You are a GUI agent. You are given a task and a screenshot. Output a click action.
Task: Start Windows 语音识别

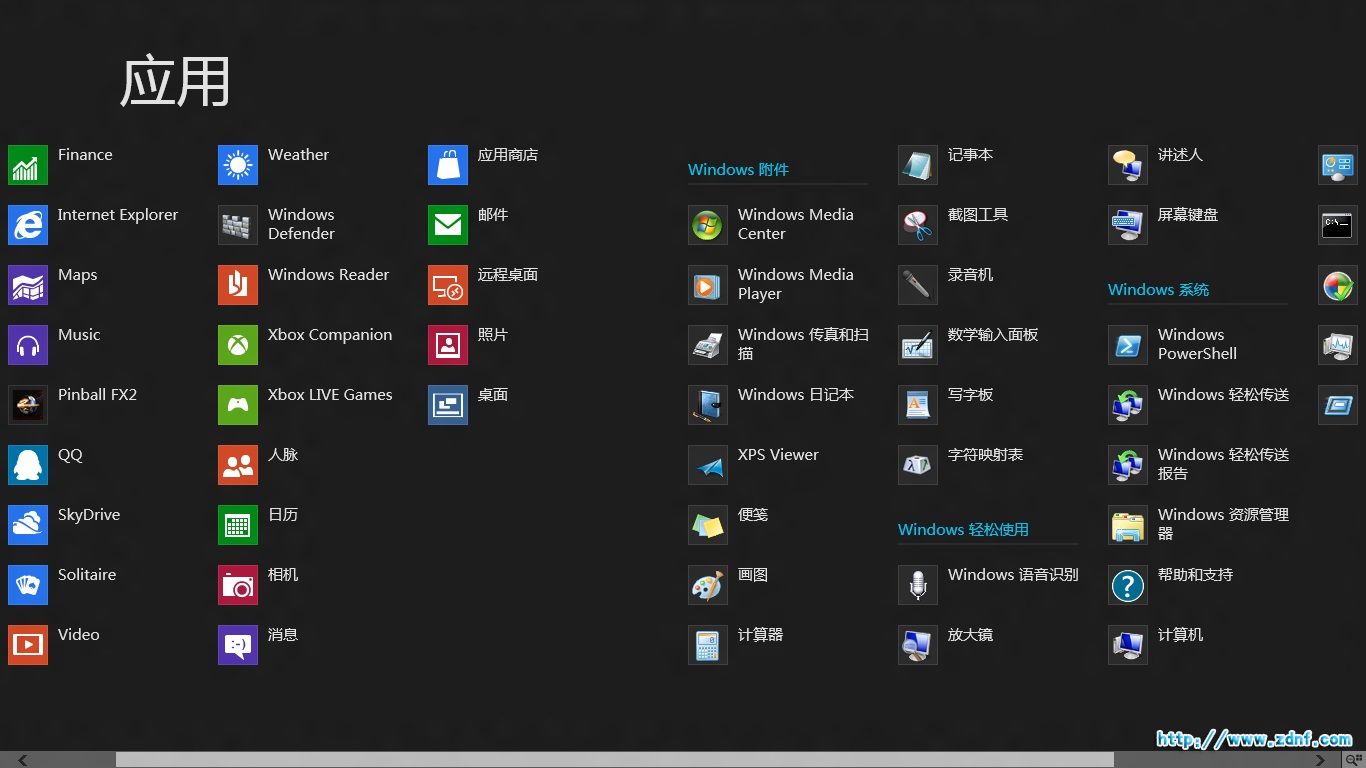(918, 585)
